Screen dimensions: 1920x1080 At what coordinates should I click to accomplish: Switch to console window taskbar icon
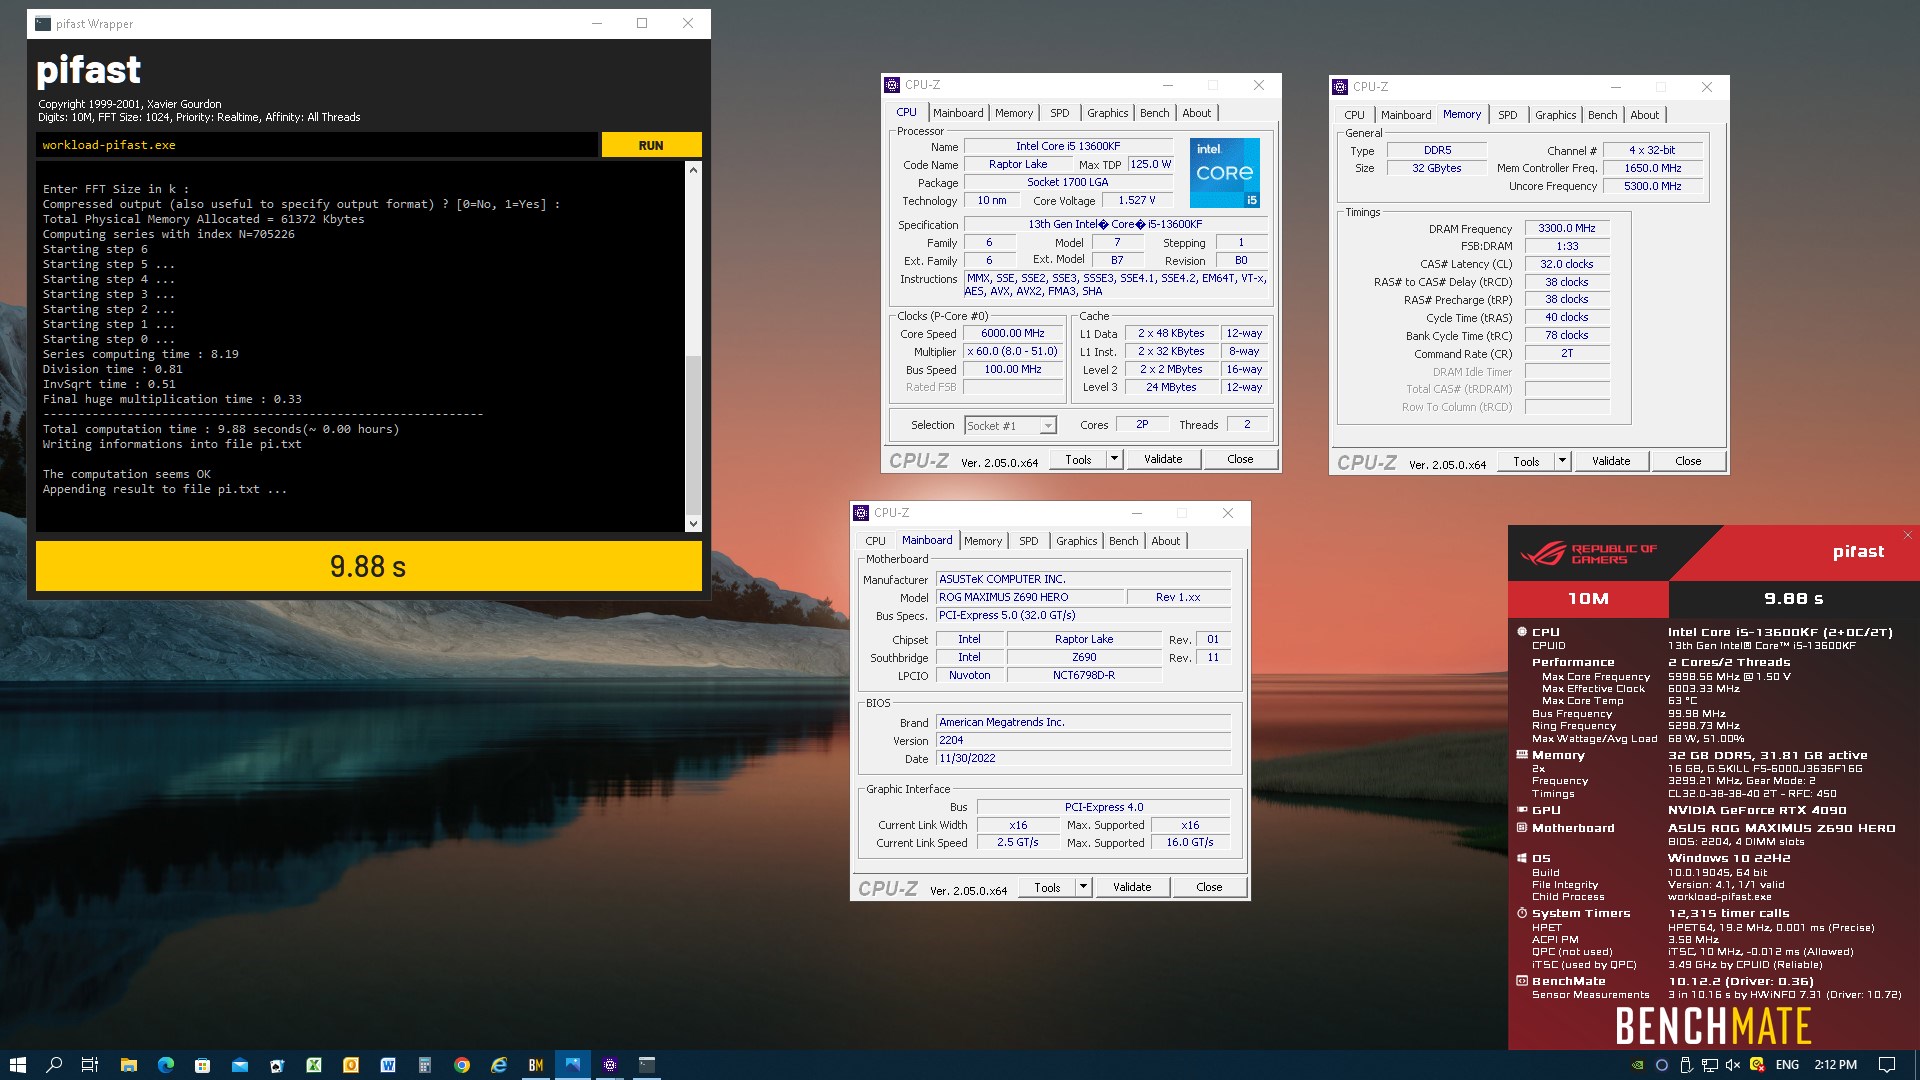pyautogui.click(x=647, y=1065)
